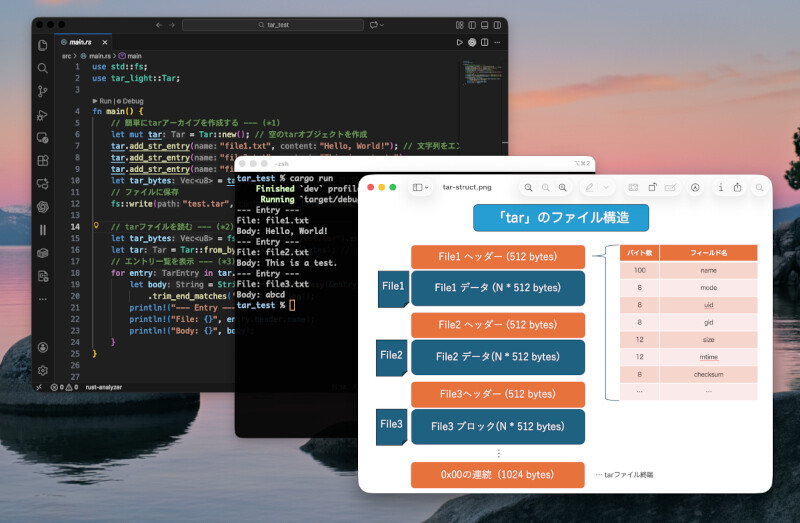Screen dimensions: 800x523
Task: Close the main.rs tab
Action: (x=105, y=42)
